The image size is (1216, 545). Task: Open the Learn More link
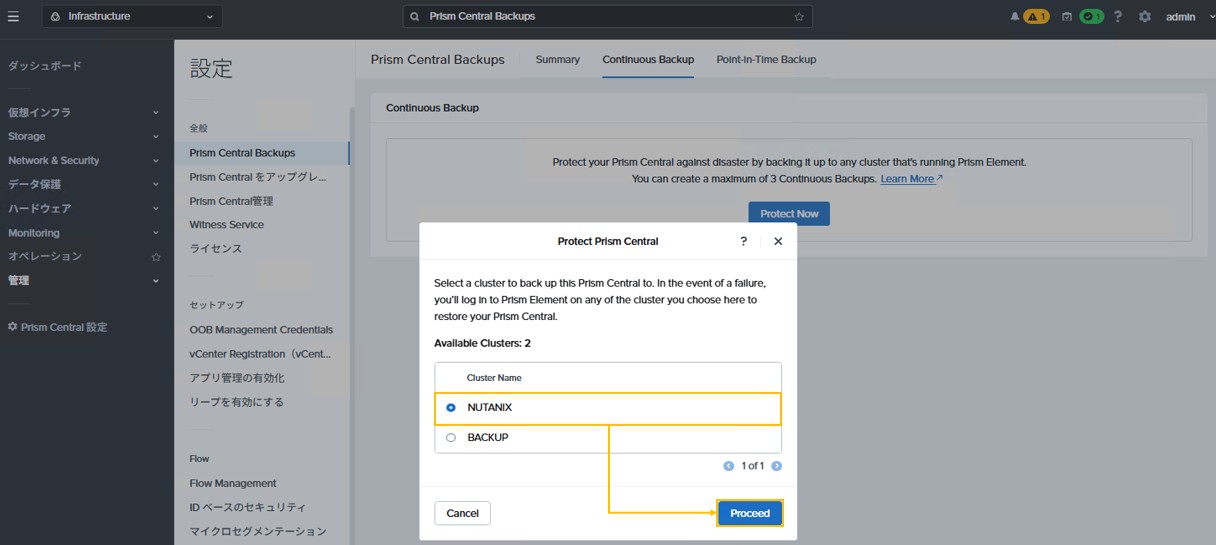tap(911, 179)
